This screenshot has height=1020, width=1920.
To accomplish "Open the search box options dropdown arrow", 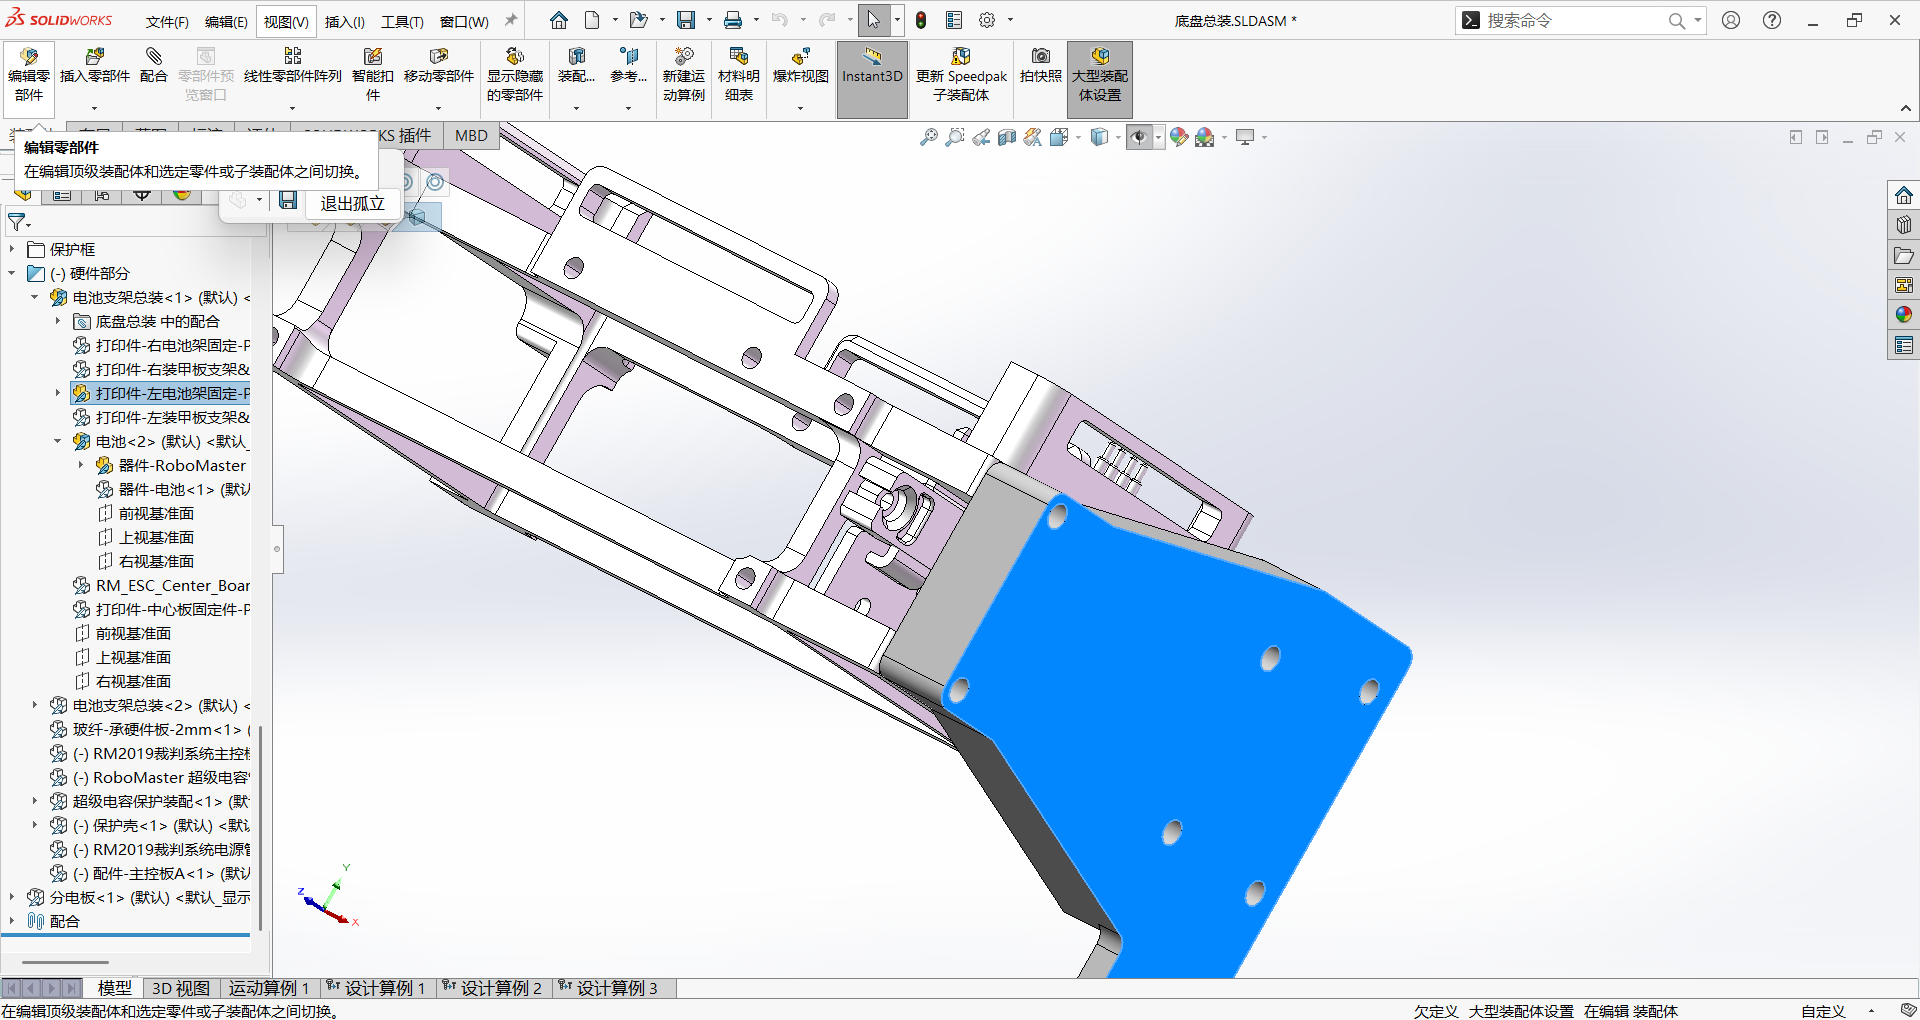I will (1697, 20).
